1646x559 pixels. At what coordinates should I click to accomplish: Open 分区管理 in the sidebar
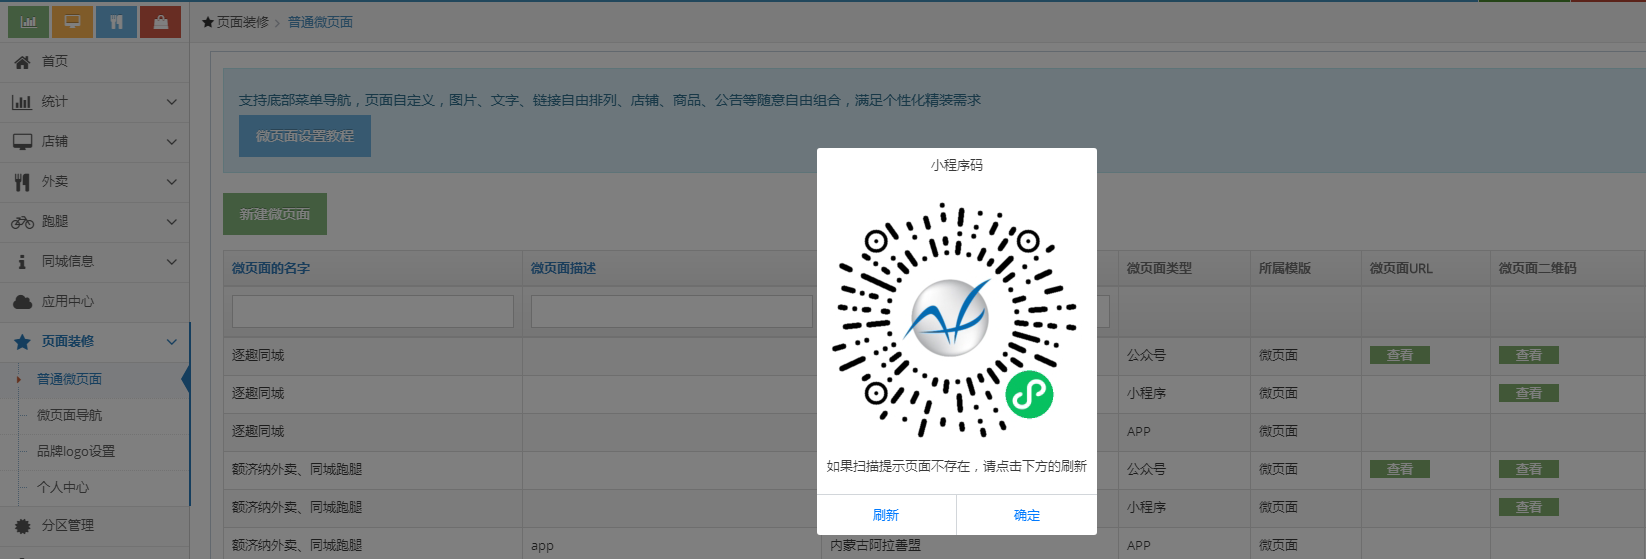click(x=94, y=526)
